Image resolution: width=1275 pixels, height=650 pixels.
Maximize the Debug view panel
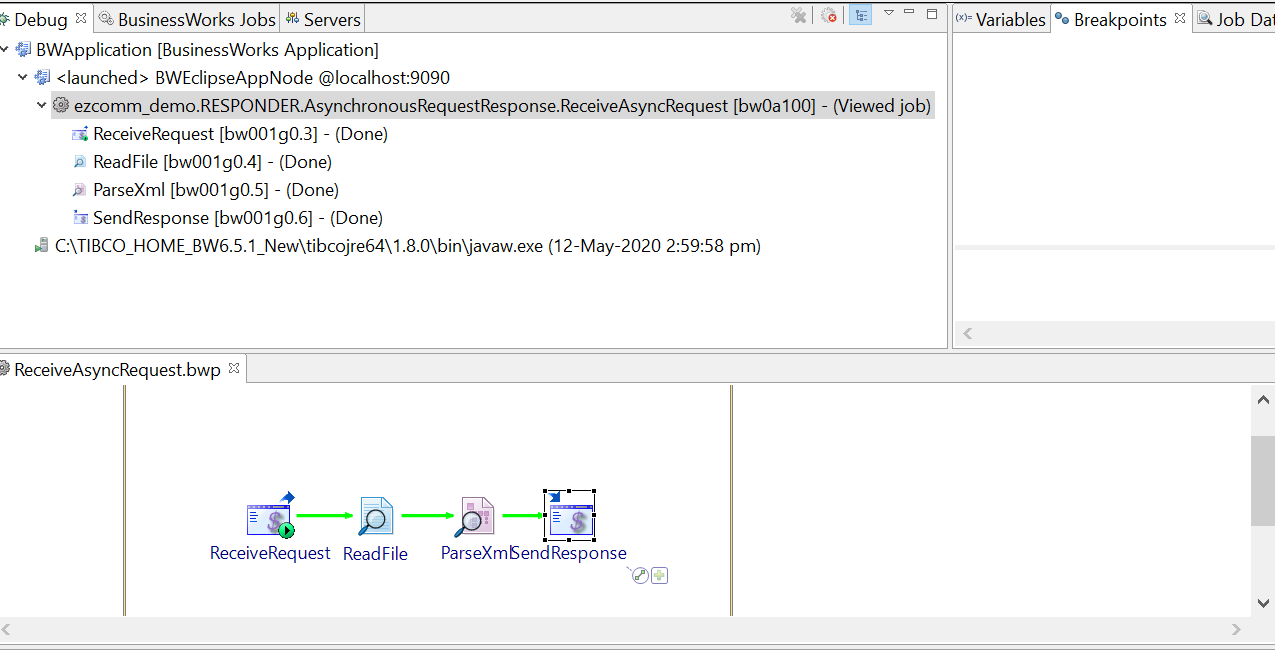click(x=932, y=13)
